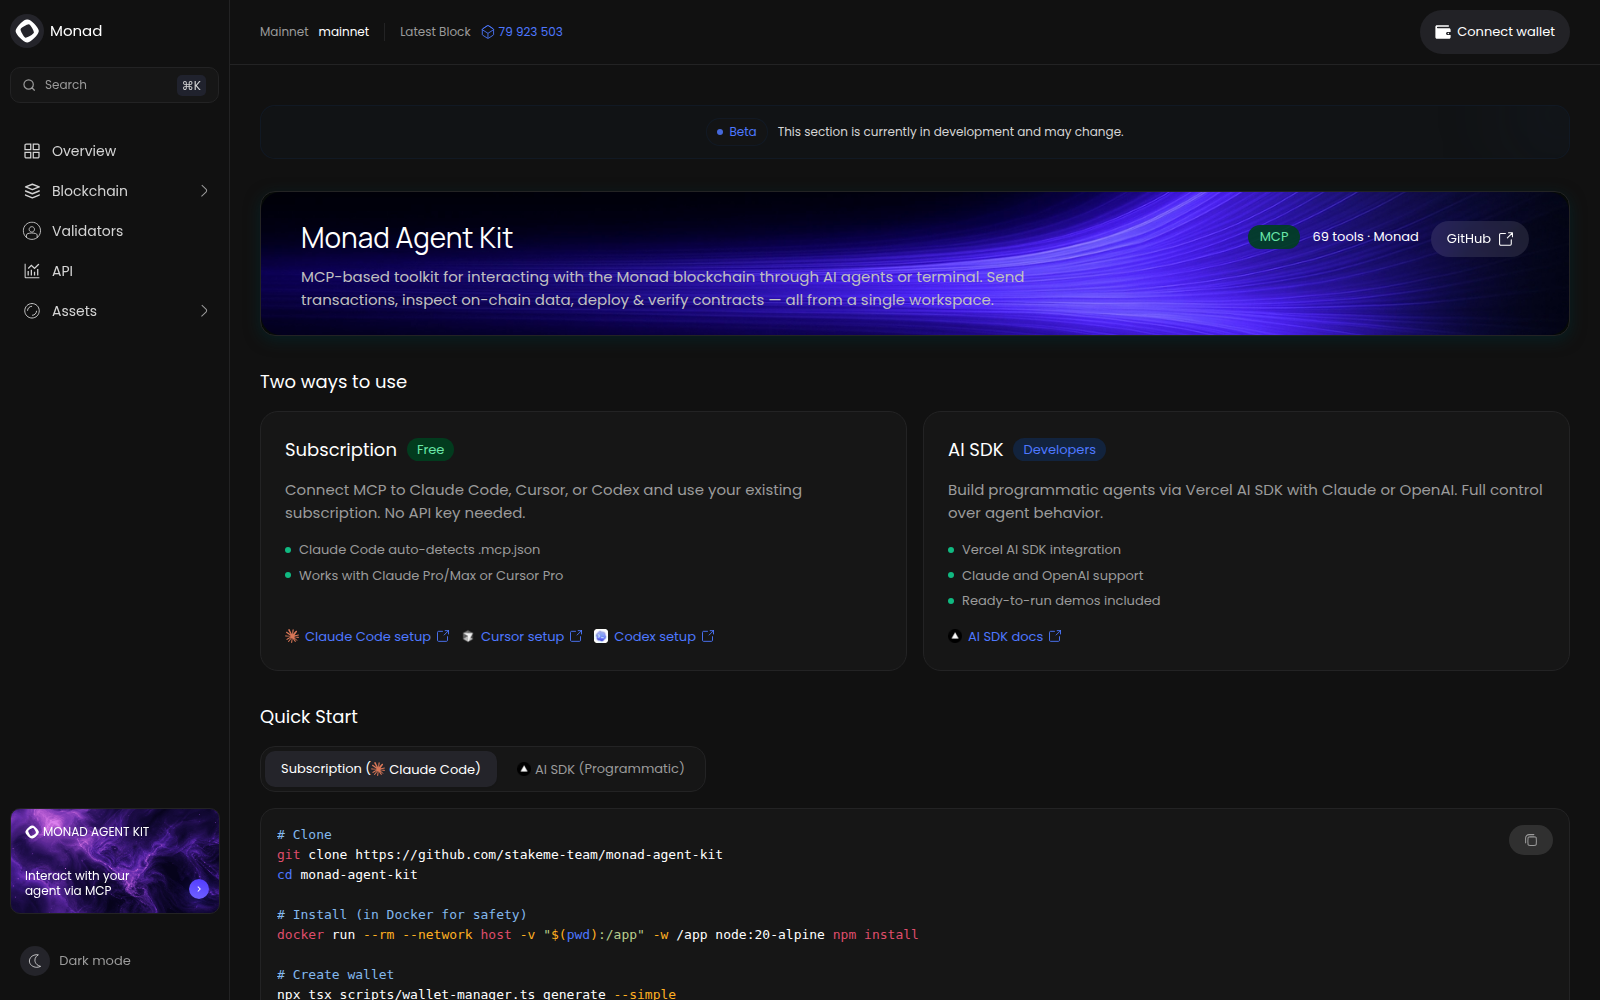Image resolution: width=1600 pixels, height=1000 pixels.
Task: Click the Monad logo icon
Action: point(27,31)
